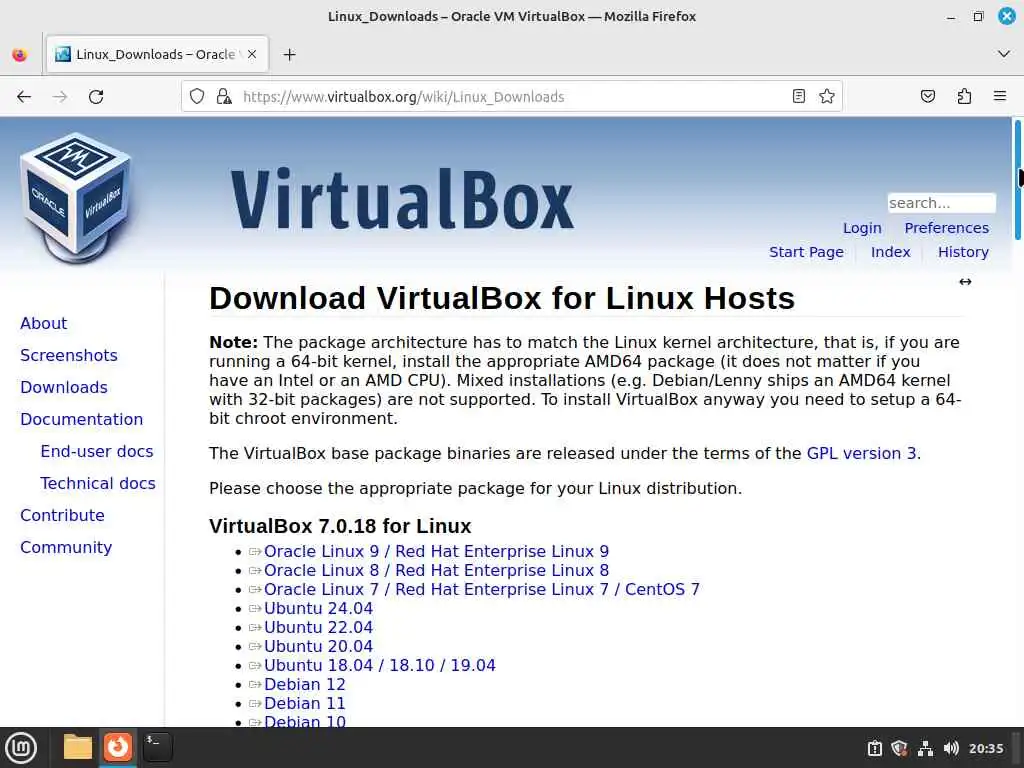Open Screenshots in the sidebar
This screenshot has height=768, width=1024.
point(69,355)
